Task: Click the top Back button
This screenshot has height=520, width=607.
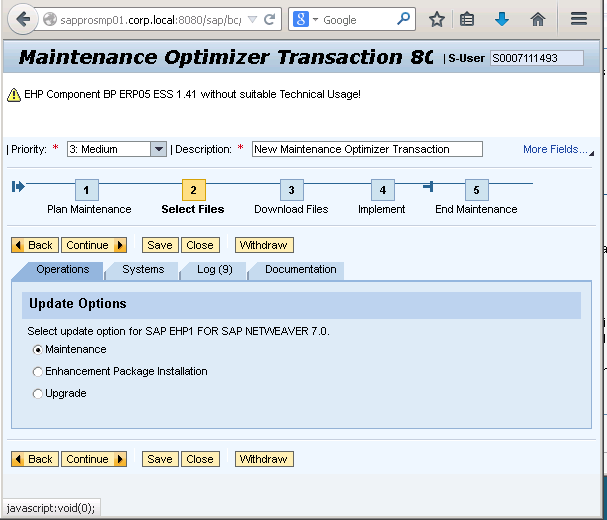Action: click(35, 245)
